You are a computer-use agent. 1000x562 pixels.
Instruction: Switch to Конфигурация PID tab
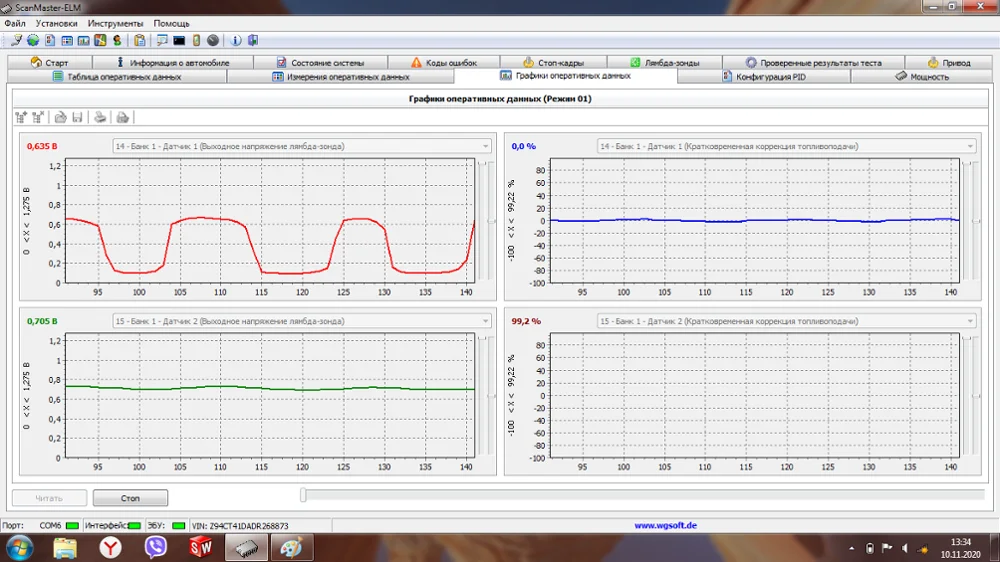tap(764, 77)
